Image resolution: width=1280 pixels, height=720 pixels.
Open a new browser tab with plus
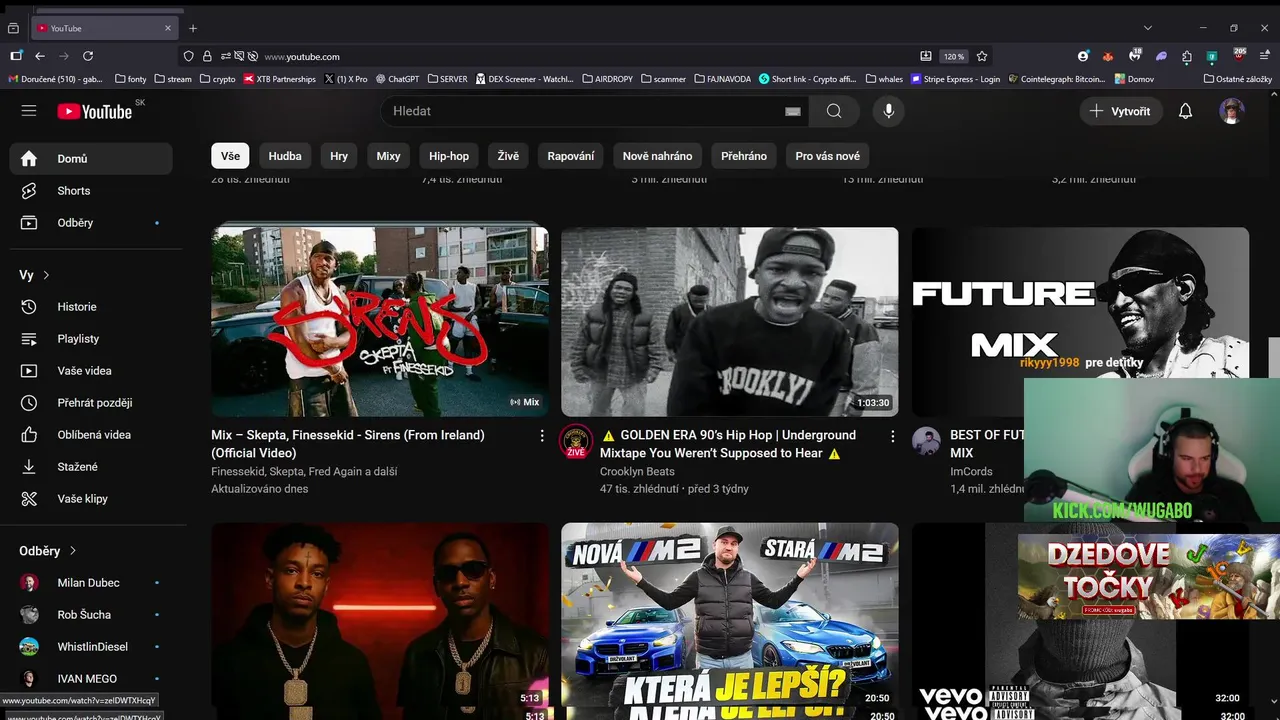[193, 28]
